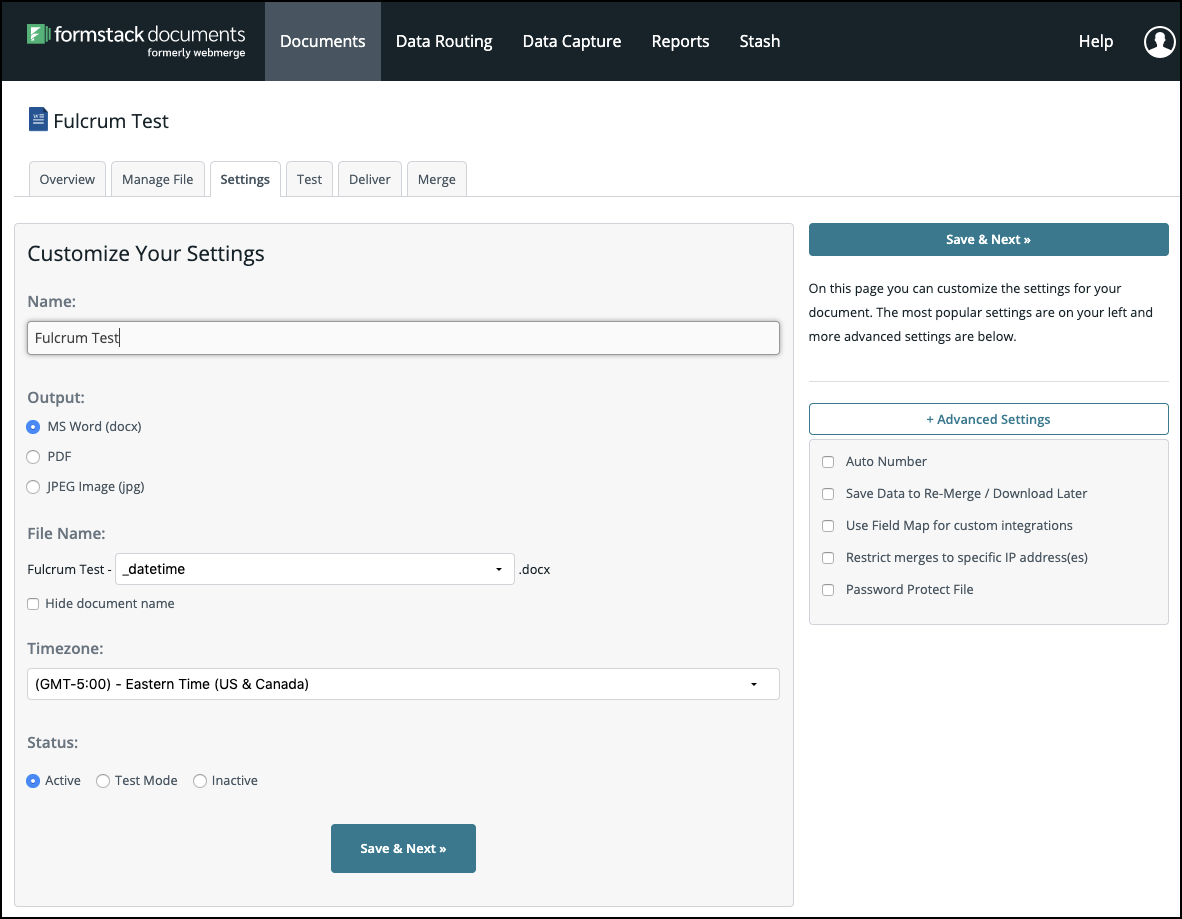Enable Hide document name checkbox
This screenshot has width=1182, height=919.
[x=33, y=604]
